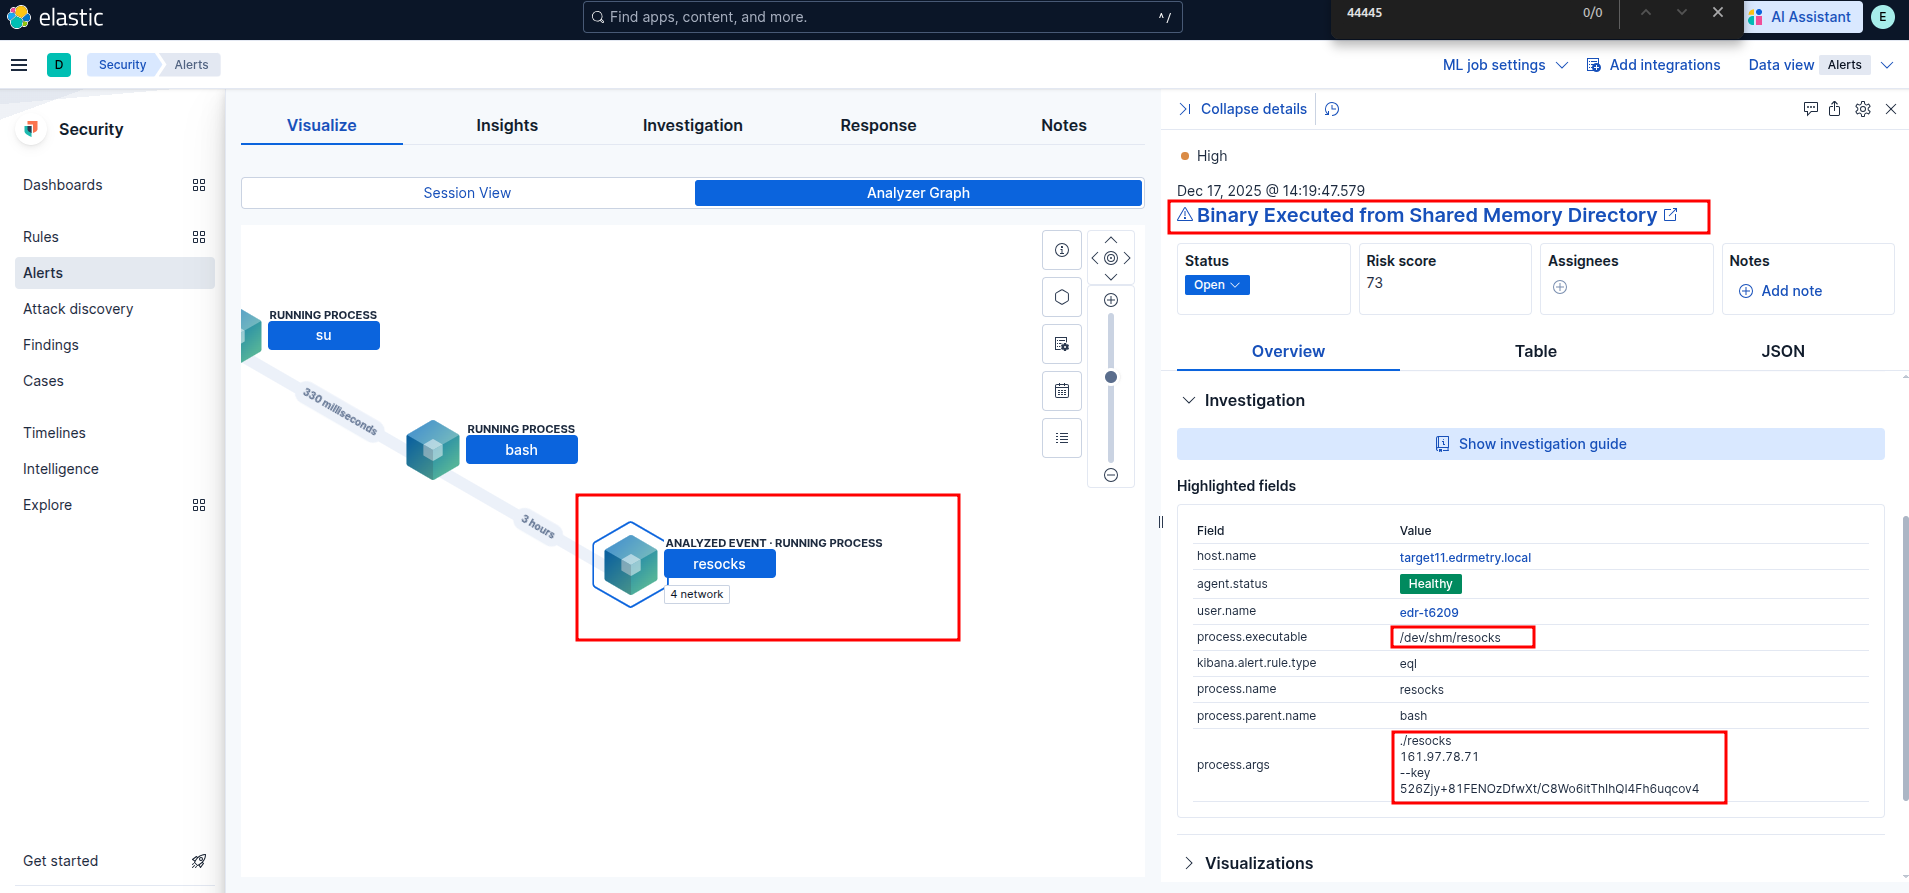1909x893 pixels.
Task: Open the analyzer date range calendar button
Action: point(1061,391)
